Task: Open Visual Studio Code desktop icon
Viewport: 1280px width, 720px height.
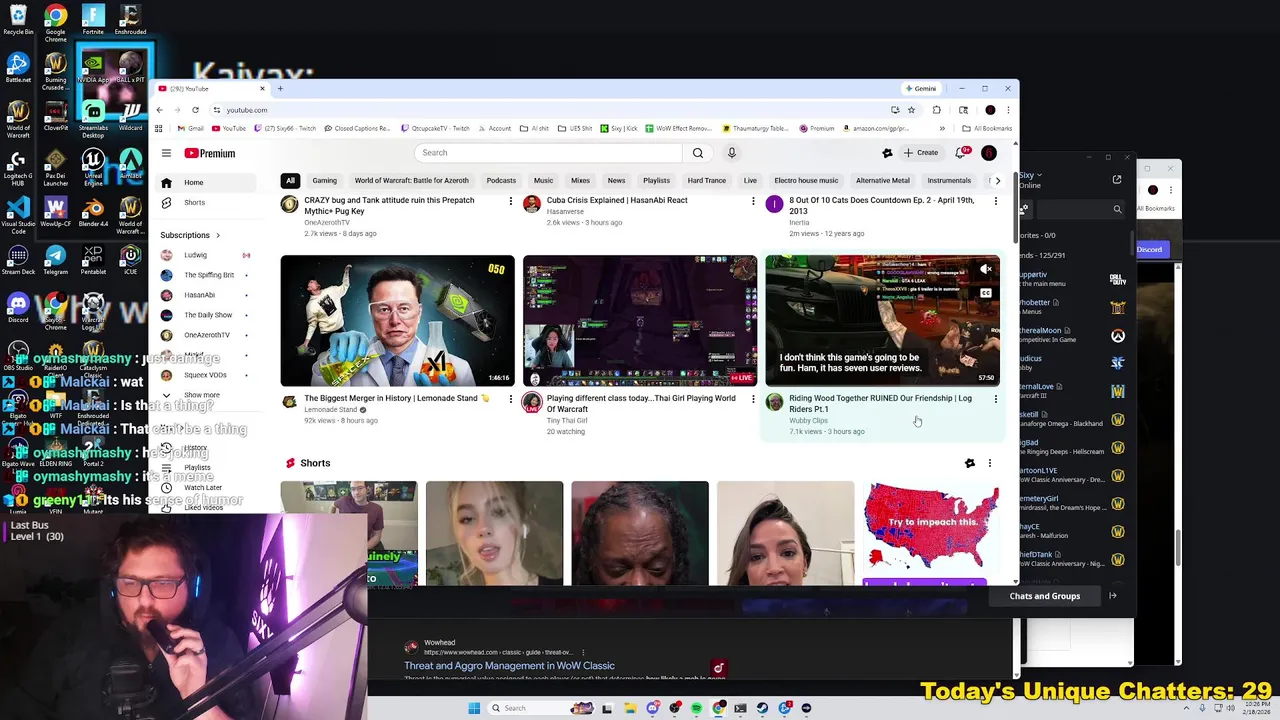Action: [x=18, y=214]
